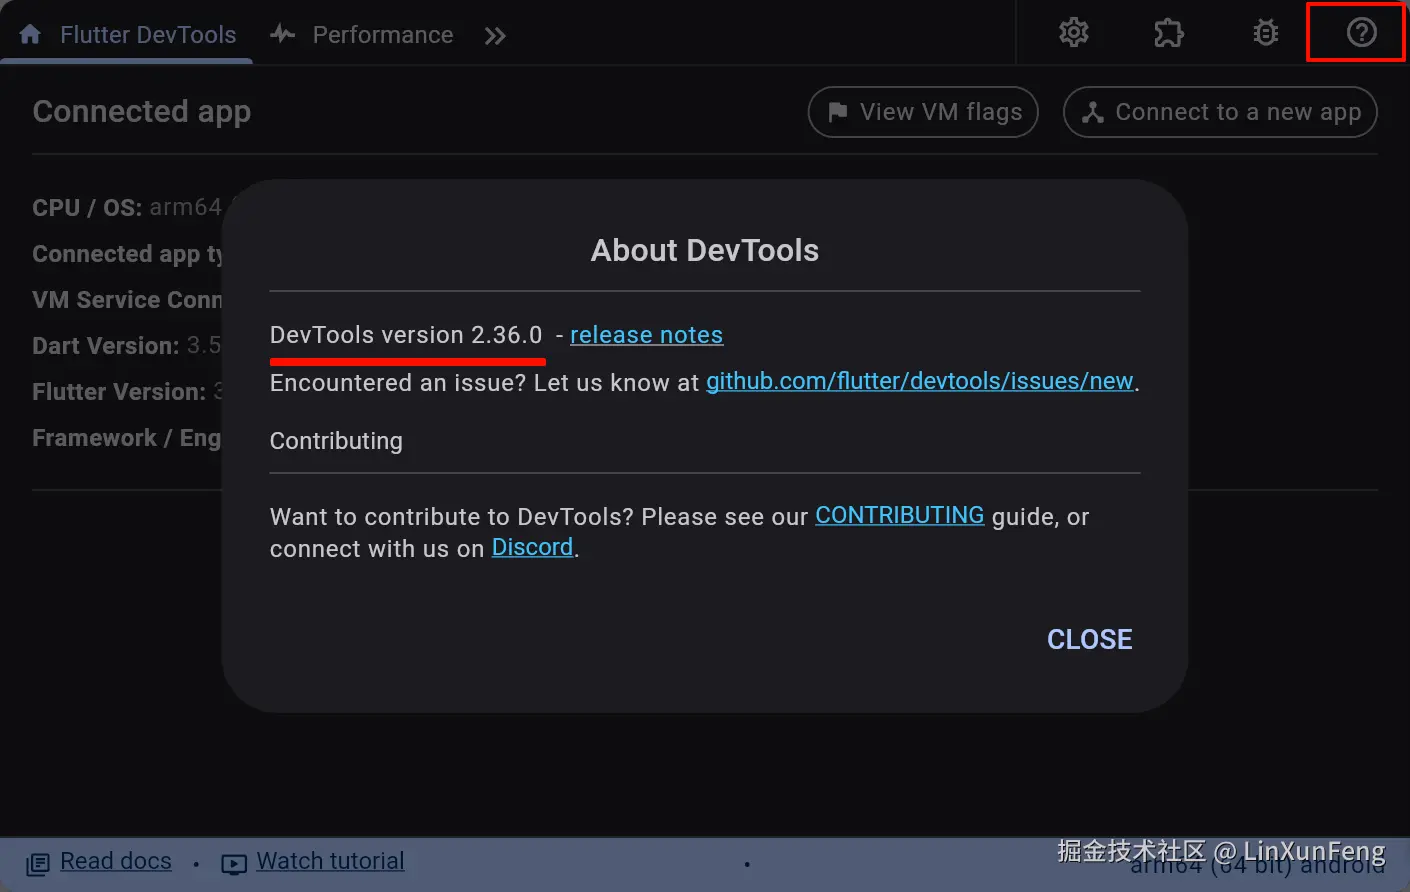Switch to the Performance tab
The height and width of the screenshot is (892, 1410).
click(x=362, y=35)
